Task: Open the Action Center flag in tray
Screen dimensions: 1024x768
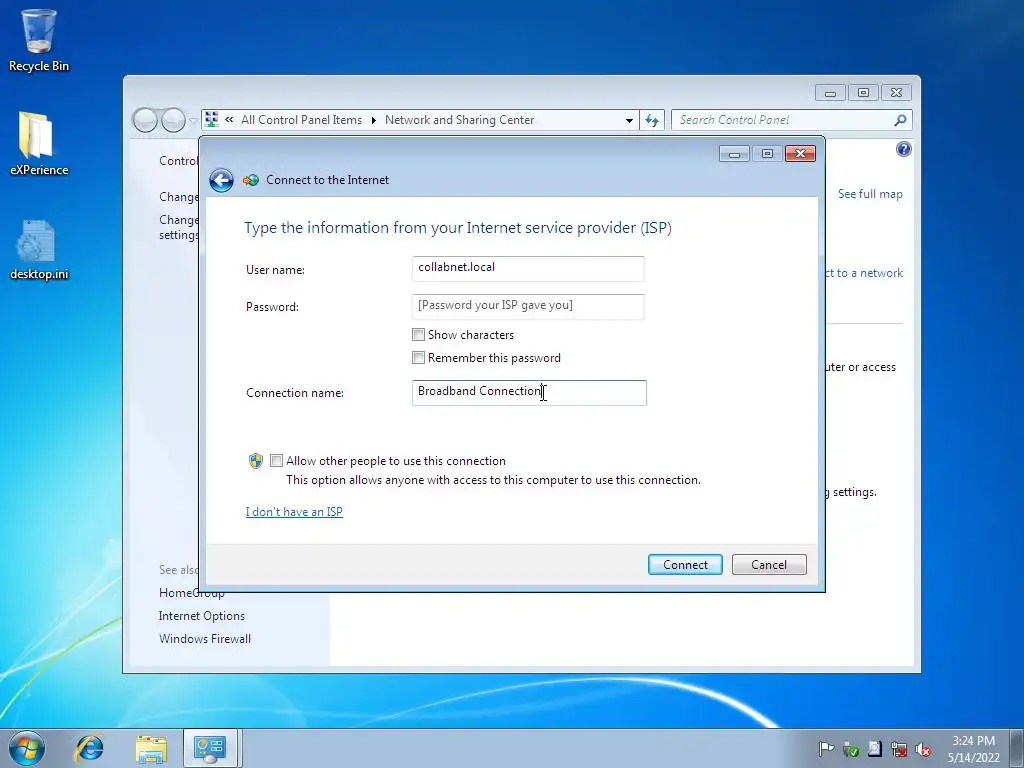Action: [826, 748]
